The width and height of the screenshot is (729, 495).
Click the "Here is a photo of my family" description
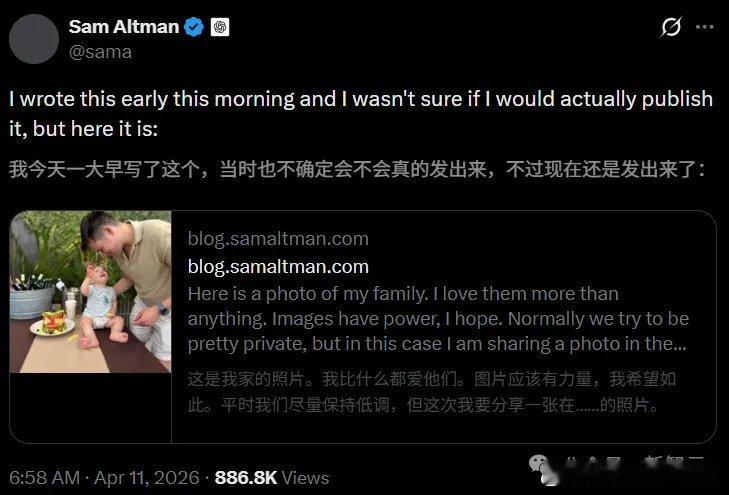coord(438,319)
